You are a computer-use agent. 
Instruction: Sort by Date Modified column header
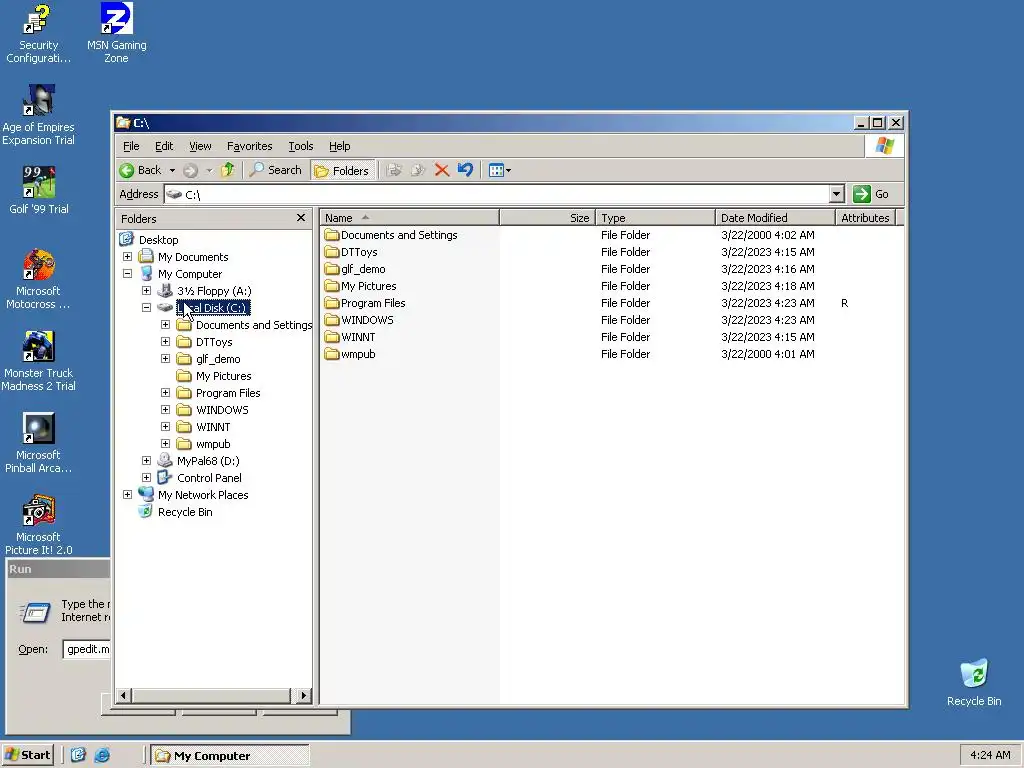[x=775, y=217]
